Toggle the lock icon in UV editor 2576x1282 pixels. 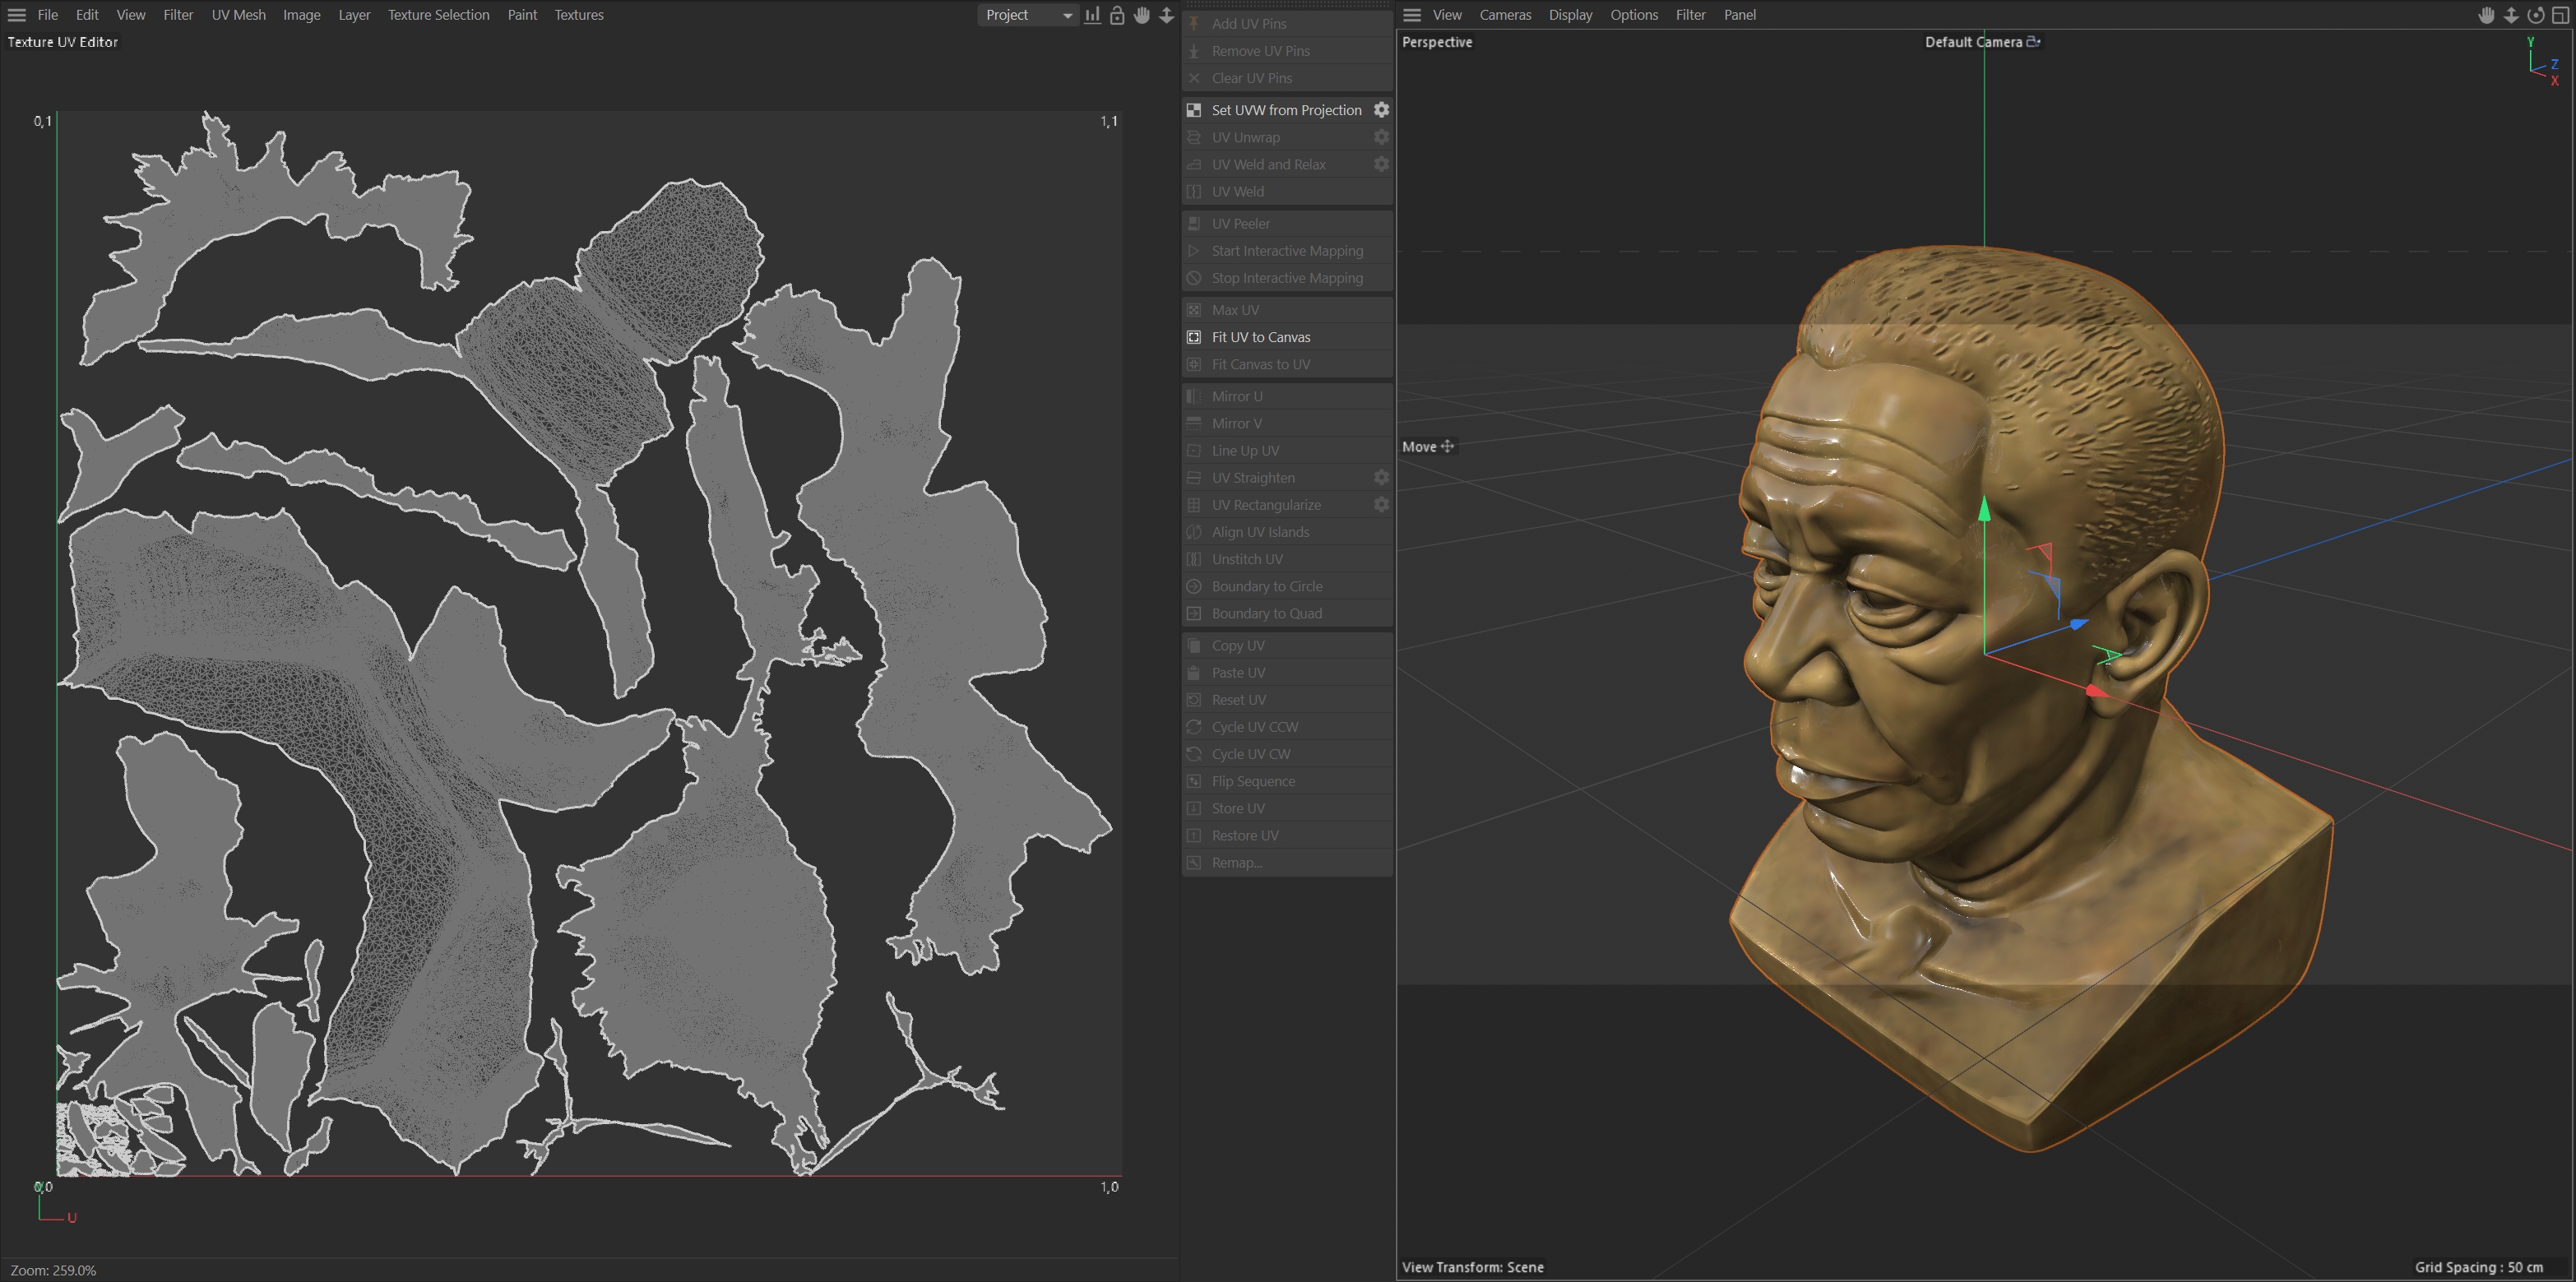[1117, 15]
